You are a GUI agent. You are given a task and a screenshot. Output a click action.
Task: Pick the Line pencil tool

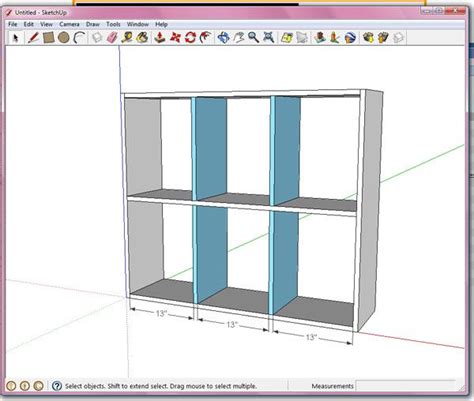pyautogui.click(x=33, y=37)
